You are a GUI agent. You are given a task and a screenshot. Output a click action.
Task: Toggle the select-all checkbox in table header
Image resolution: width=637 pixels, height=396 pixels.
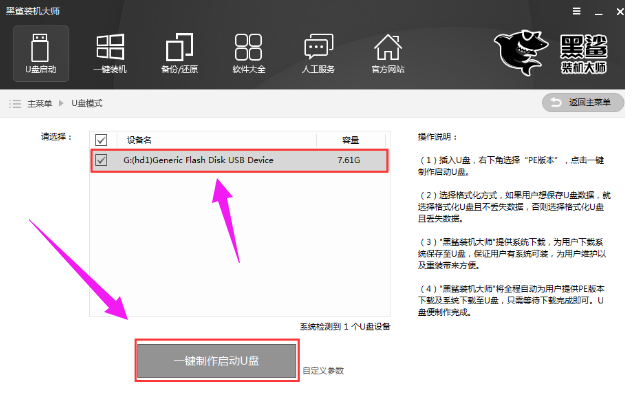tap(101, 140)
